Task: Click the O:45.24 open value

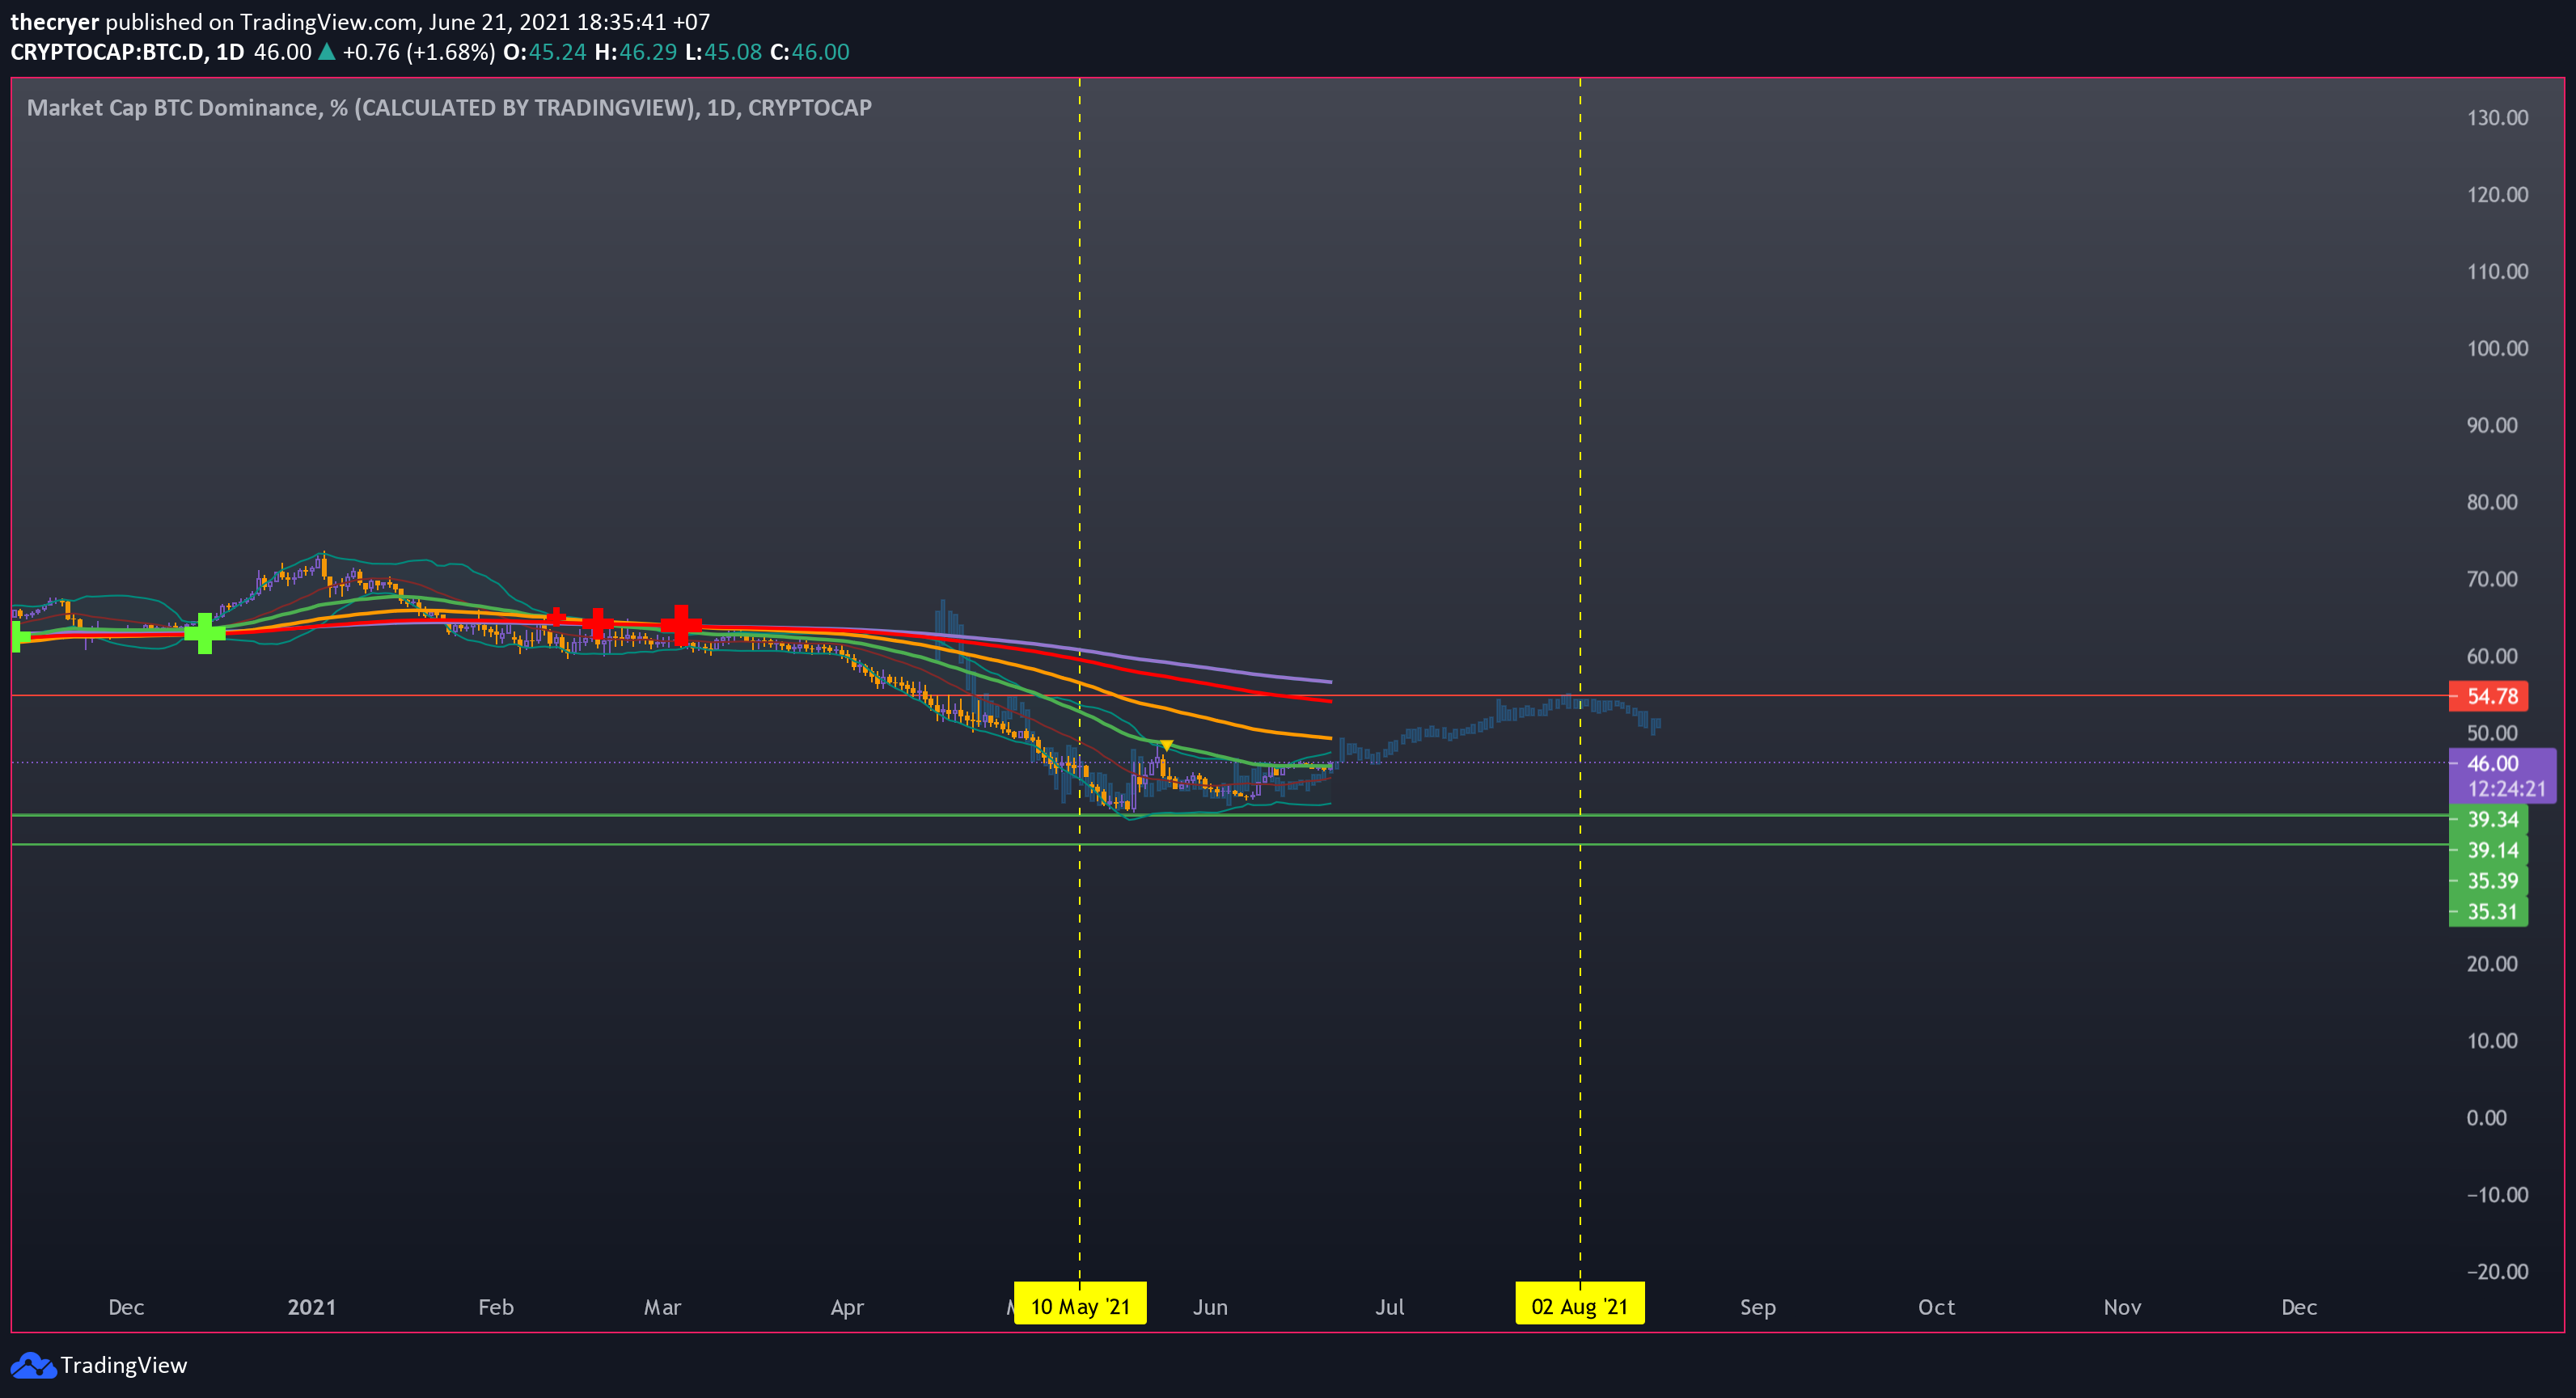Action: coord(545,52)
